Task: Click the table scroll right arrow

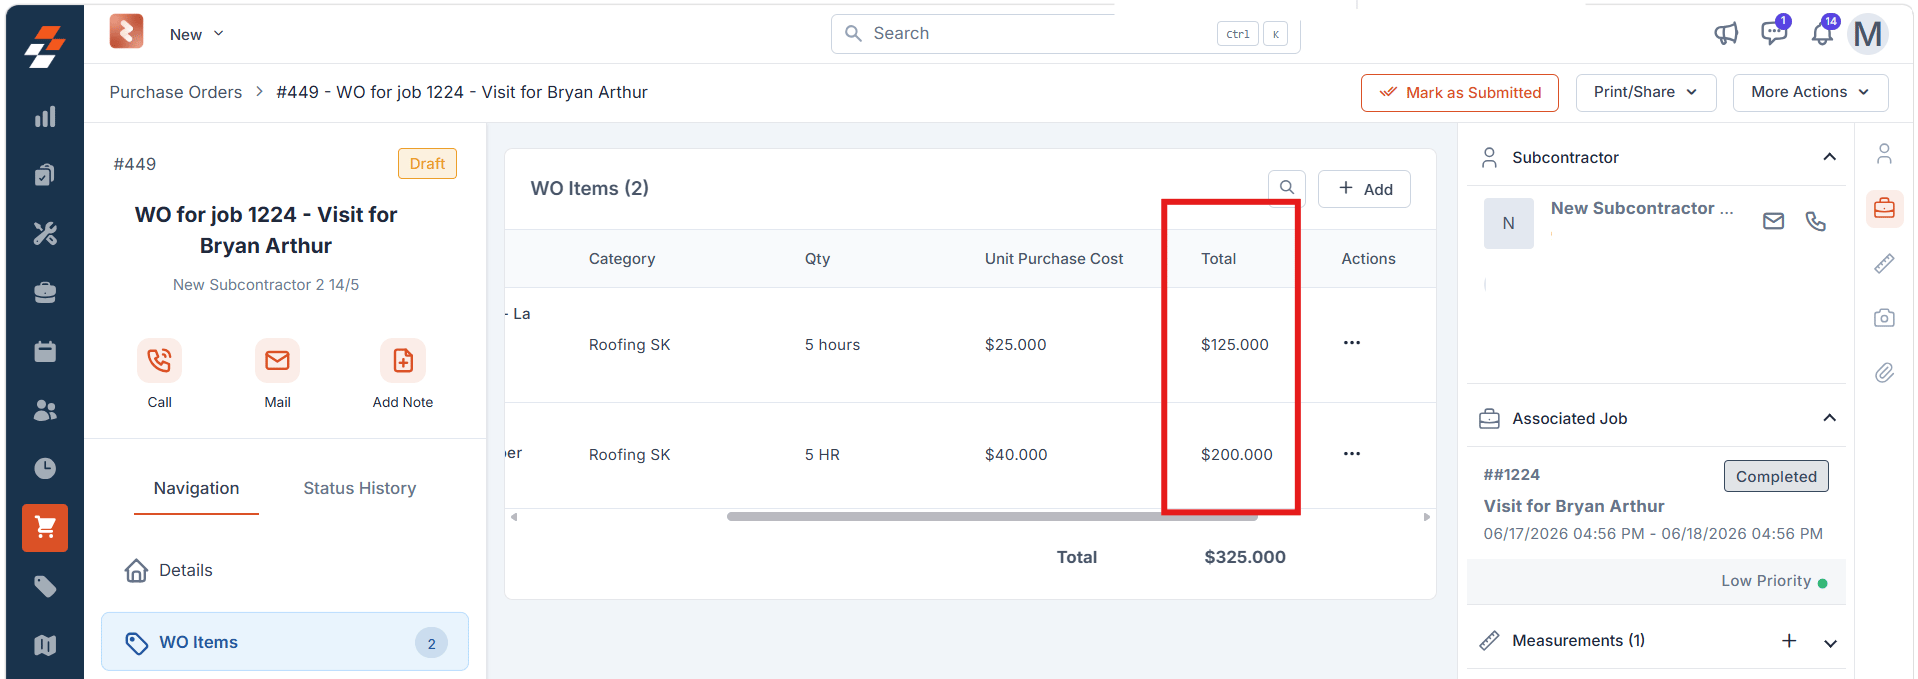Action: 1427,517
